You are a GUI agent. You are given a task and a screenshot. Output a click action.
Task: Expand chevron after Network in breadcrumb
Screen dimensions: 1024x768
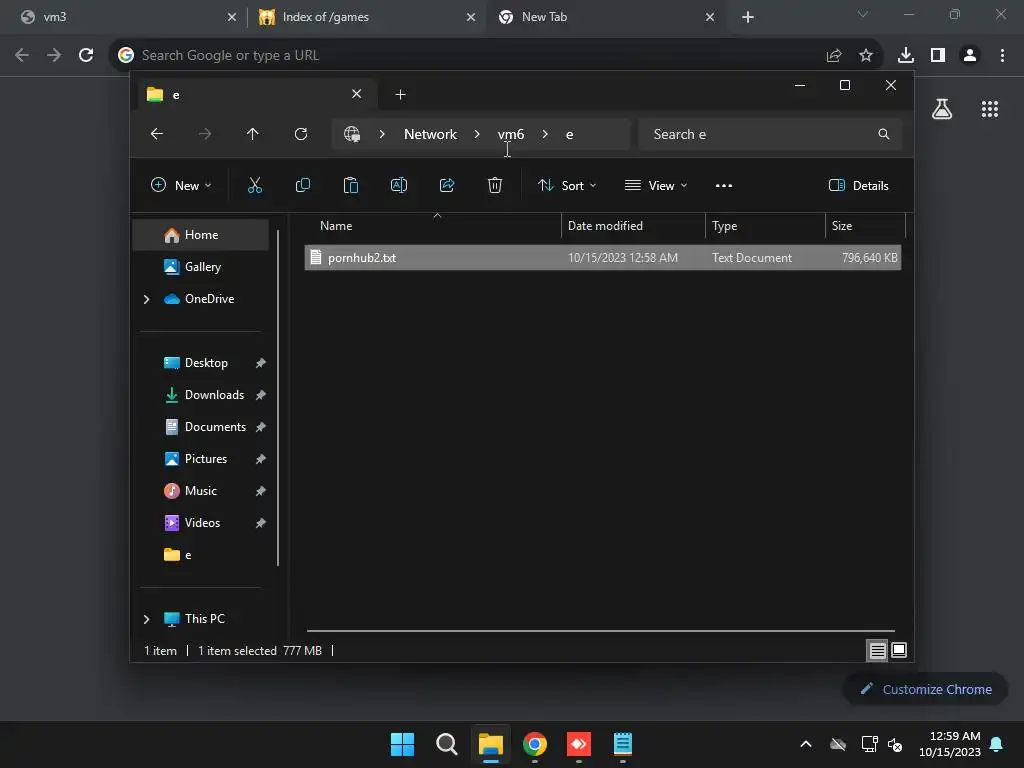pyautogui.click(x=477, y=134)
